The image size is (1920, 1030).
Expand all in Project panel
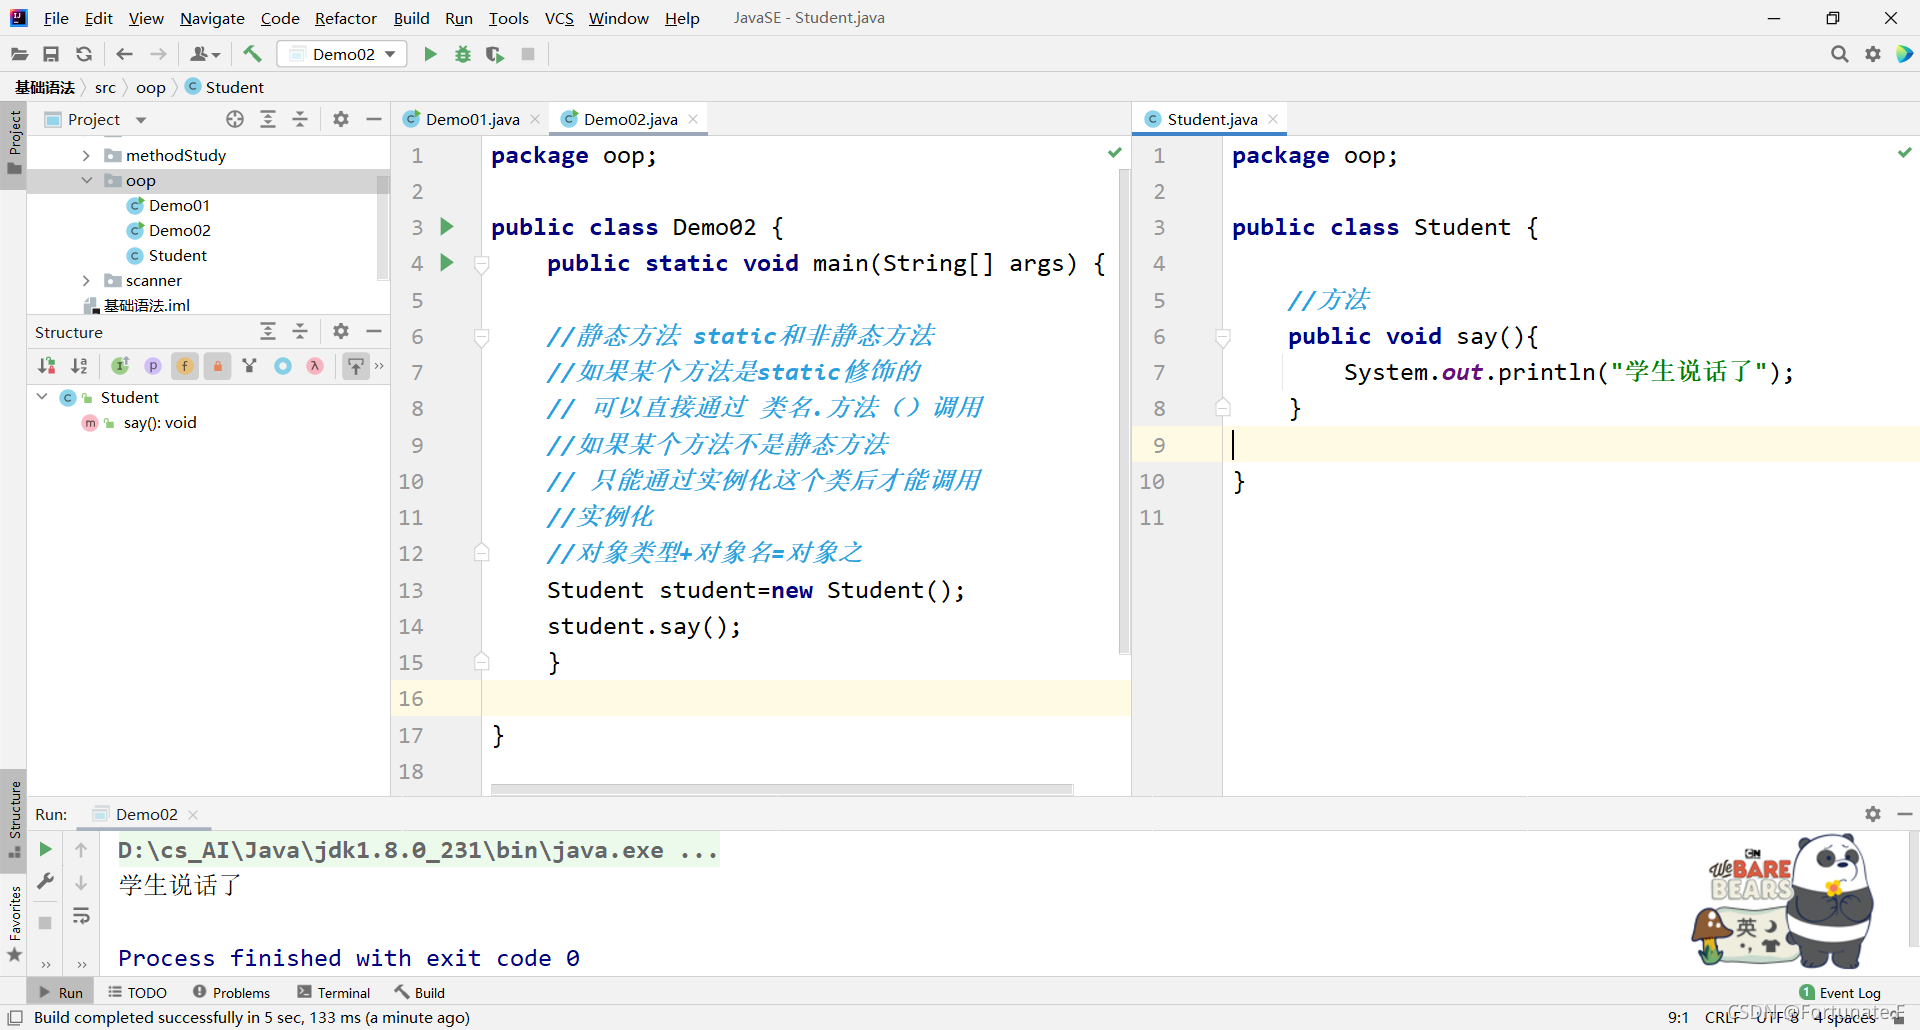tap(268, 119)
